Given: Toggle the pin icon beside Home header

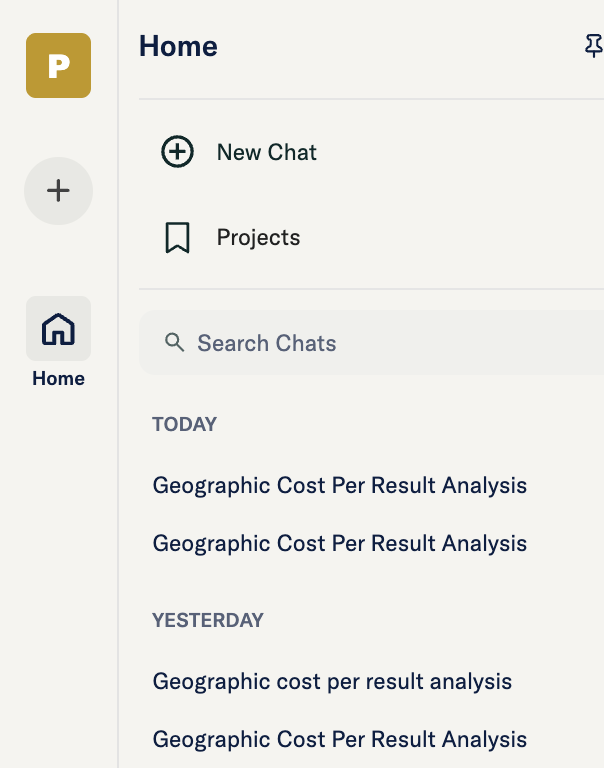Looking at the screenshot, I should (594, 46).
